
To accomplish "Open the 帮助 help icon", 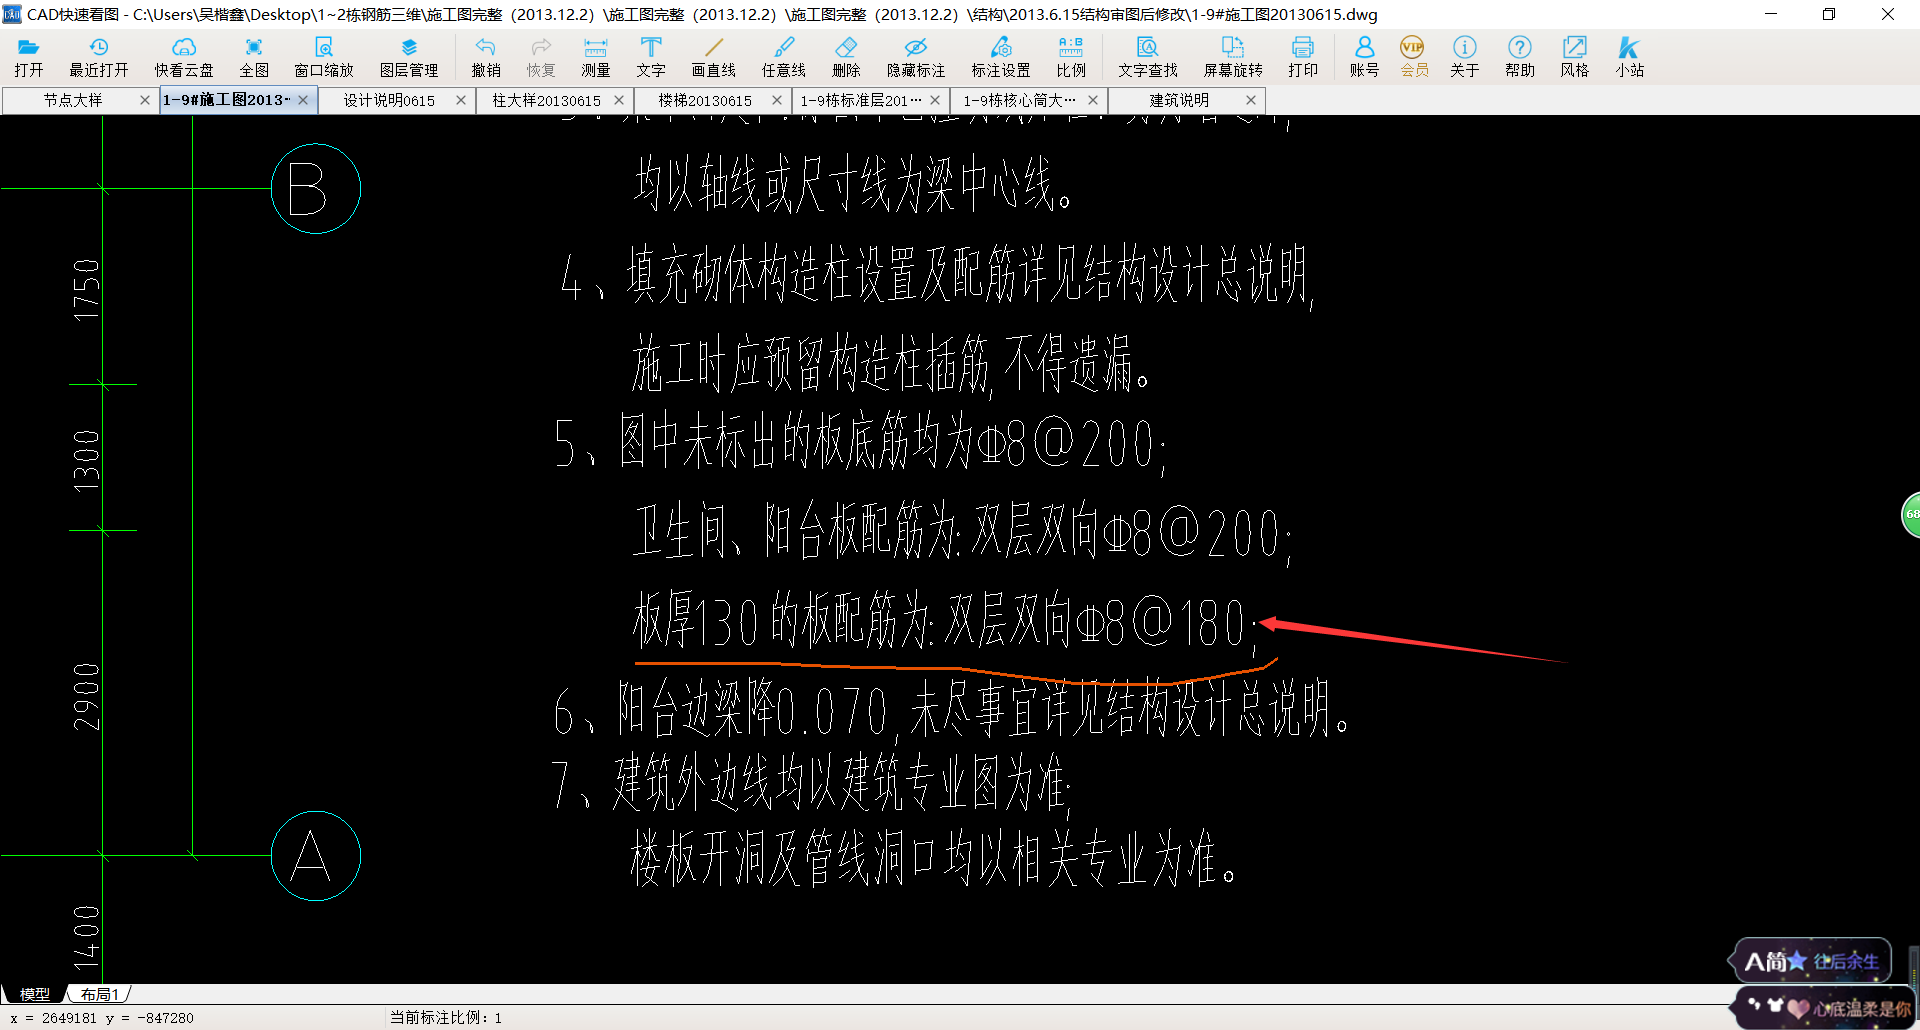I will [1520, 57].
